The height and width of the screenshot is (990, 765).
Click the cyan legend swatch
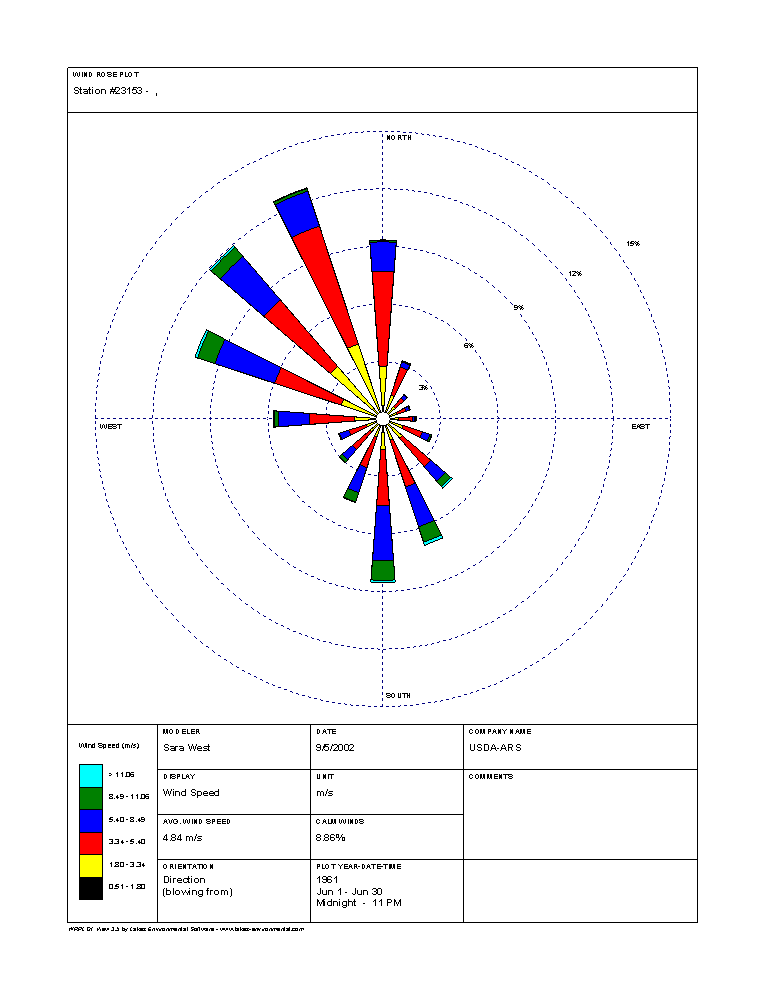(x=91, y=775)
